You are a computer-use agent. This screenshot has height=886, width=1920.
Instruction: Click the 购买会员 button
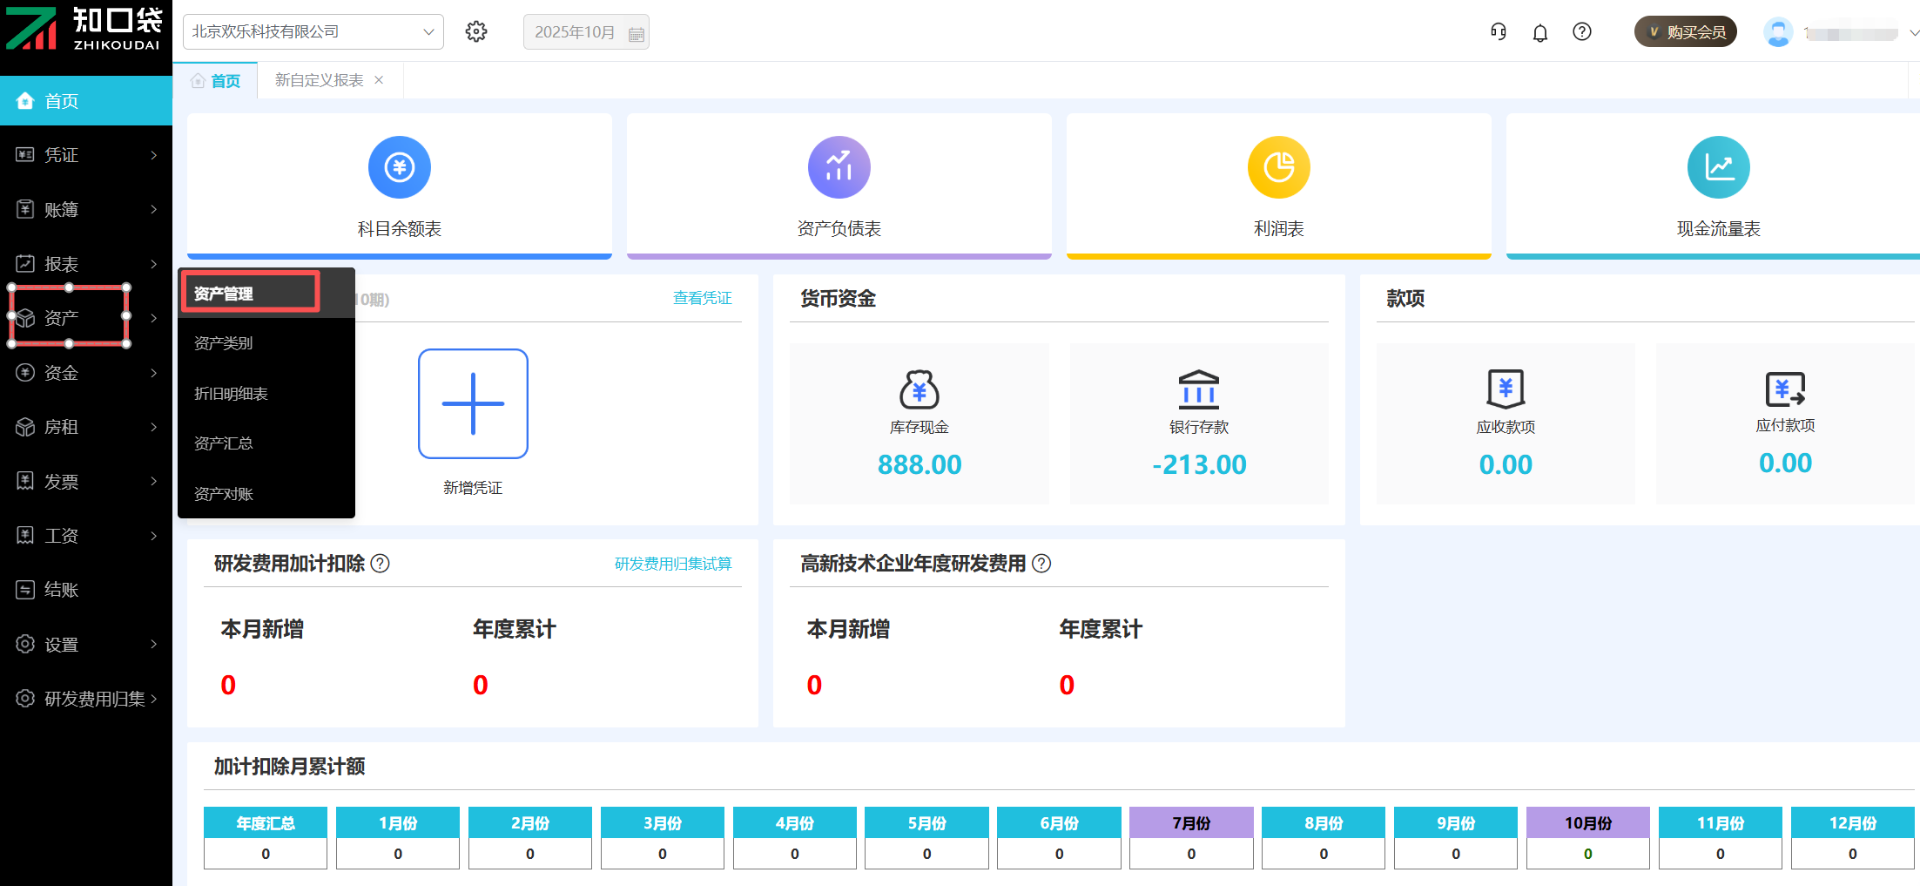[x=1685, y=32]
